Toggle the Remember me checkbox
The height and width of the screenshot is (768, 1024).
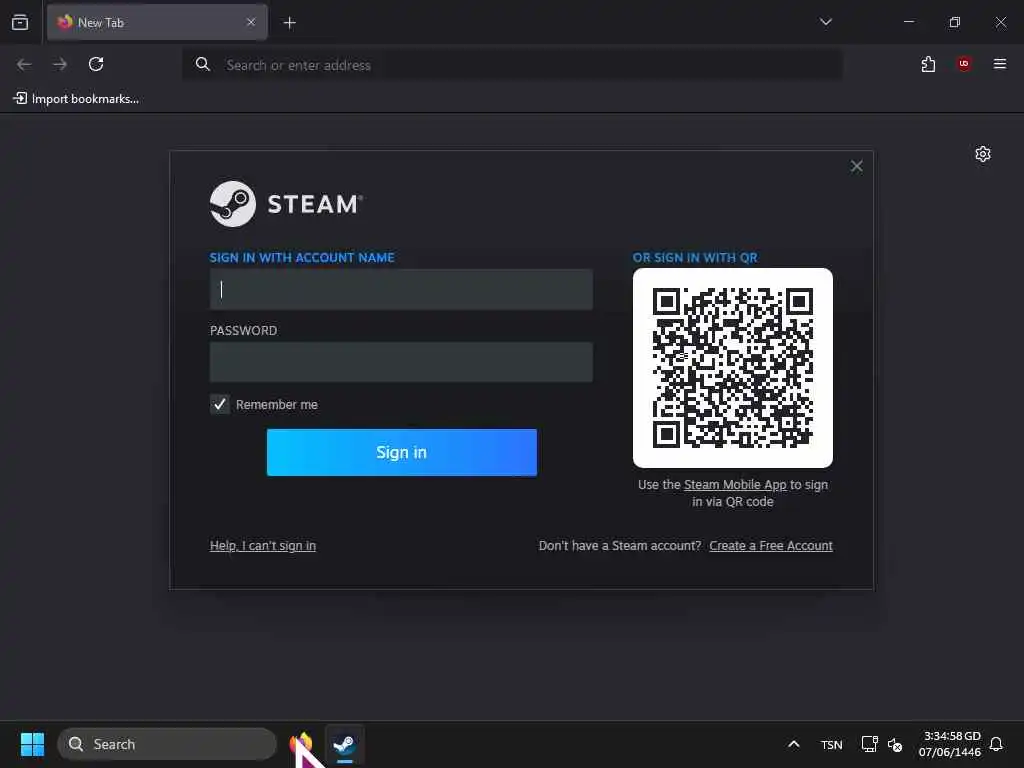tap(219, 404)
